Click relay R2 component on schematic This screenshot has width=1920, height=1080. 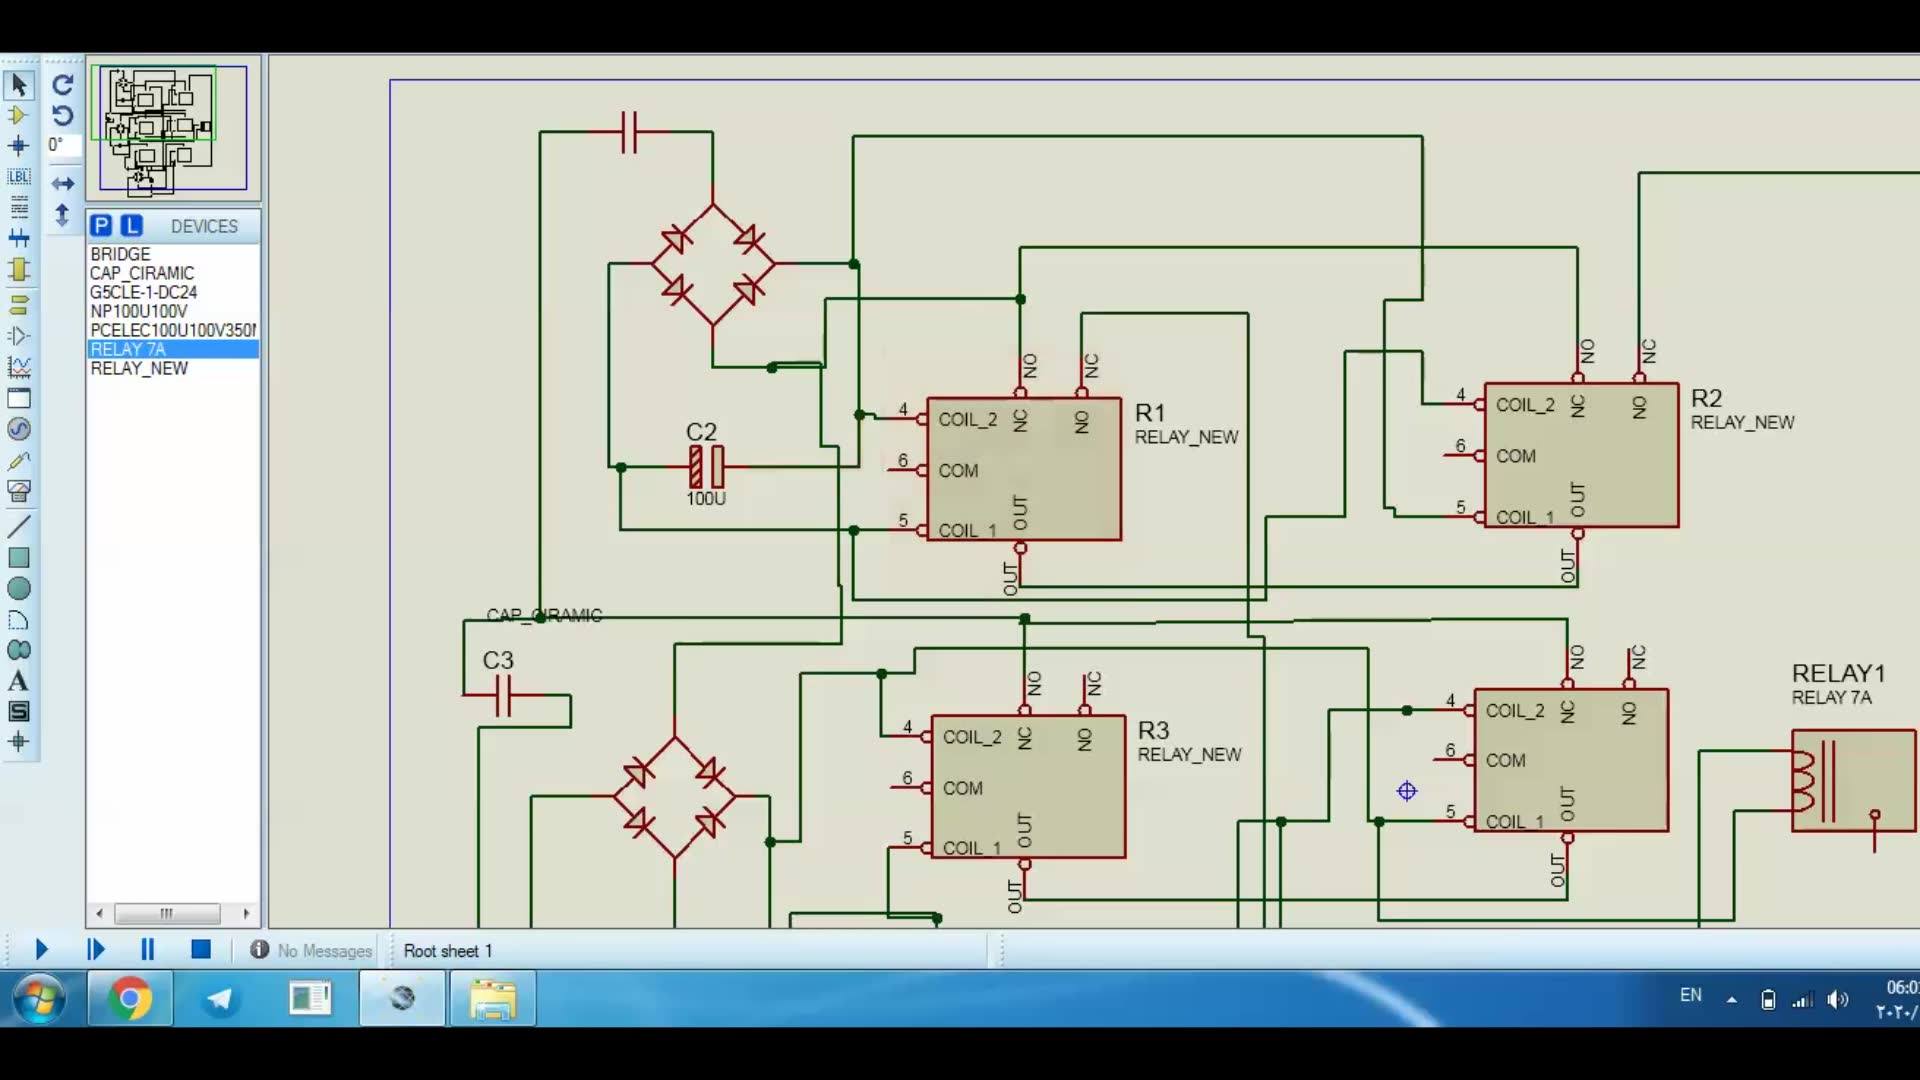pyautogui.click(x=1581, y=455)
